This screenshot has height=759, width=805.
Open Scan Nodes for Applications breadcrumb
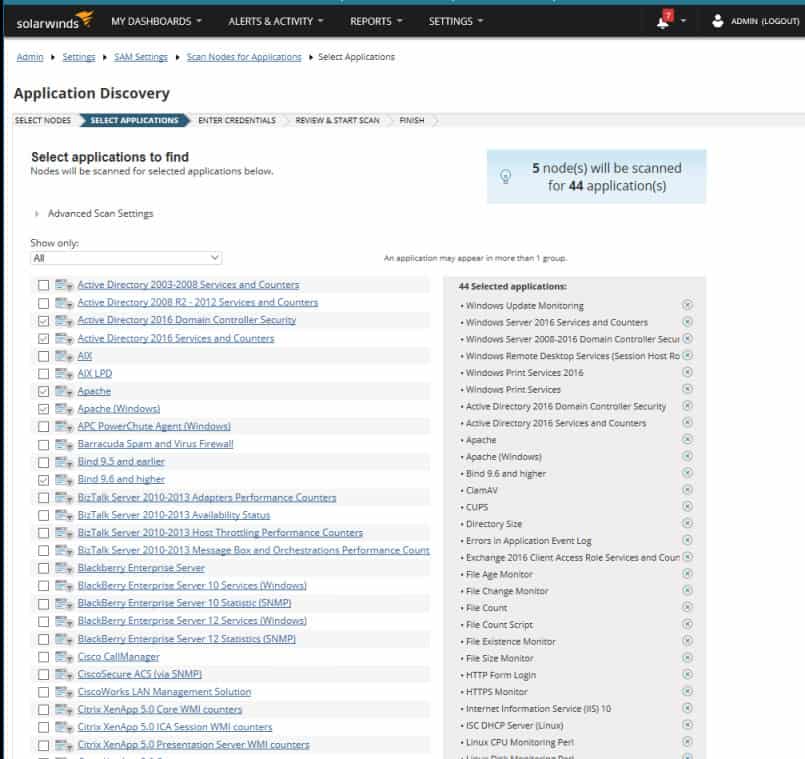[244, 57]
